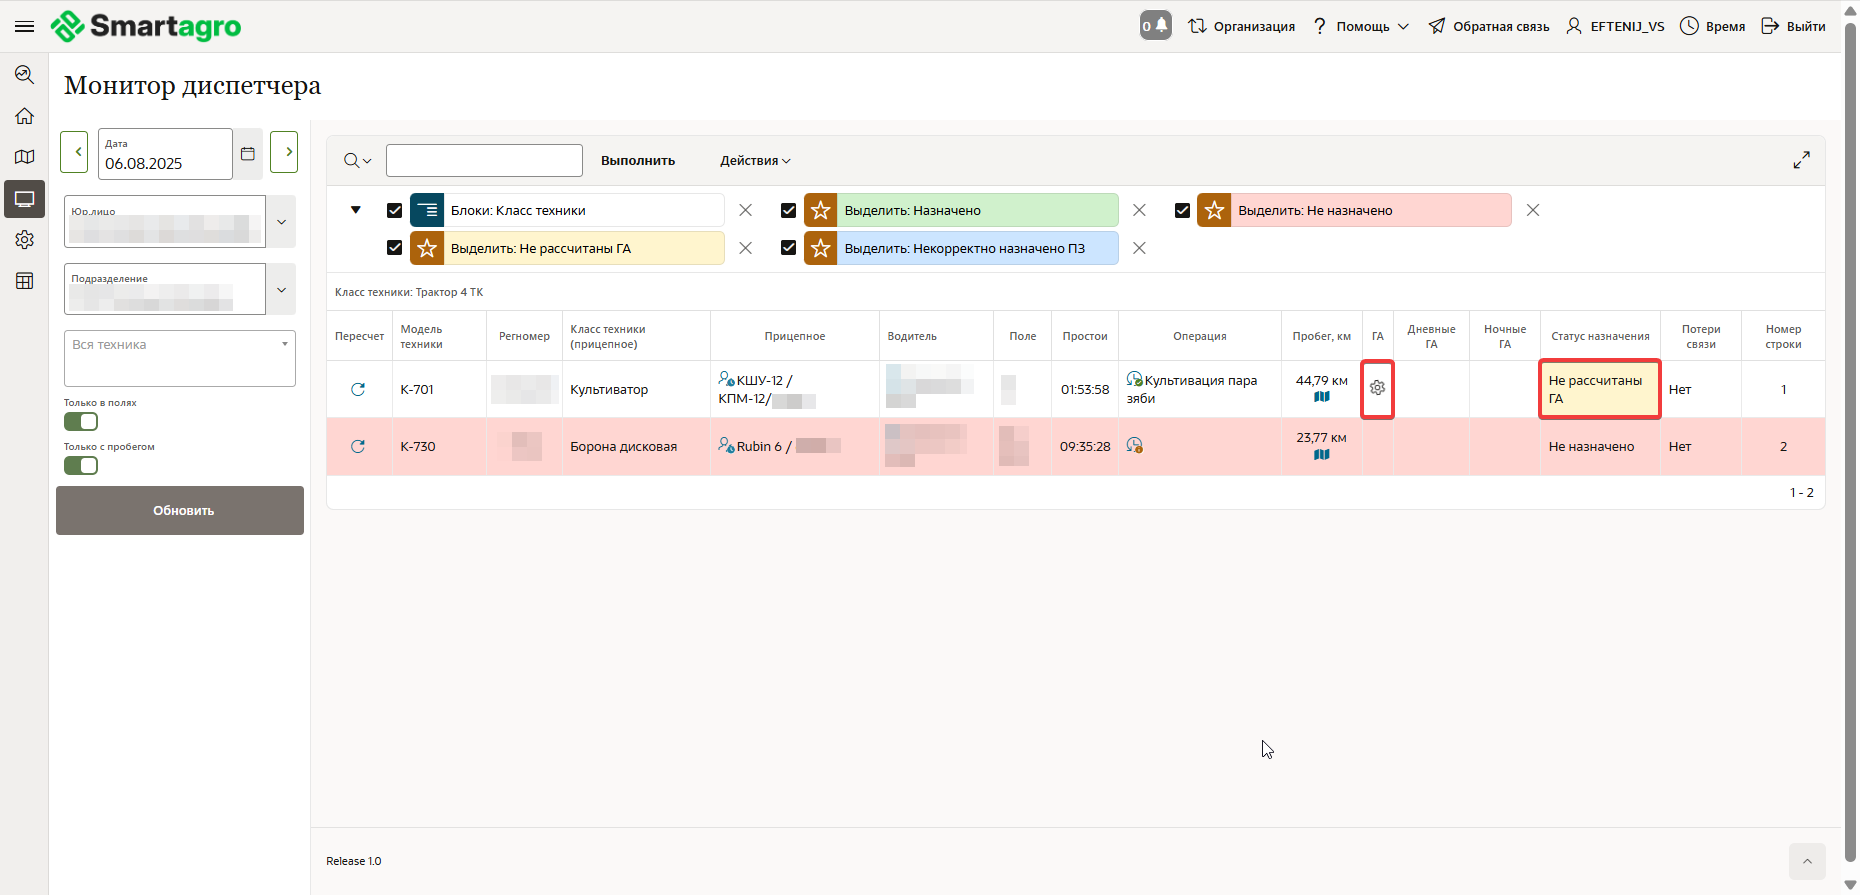The width and height of the screenshot is (1860, 895).
Task: Uncheck 'Выделить: Не назначено' filter checkbox
Action: (1182, 211)
